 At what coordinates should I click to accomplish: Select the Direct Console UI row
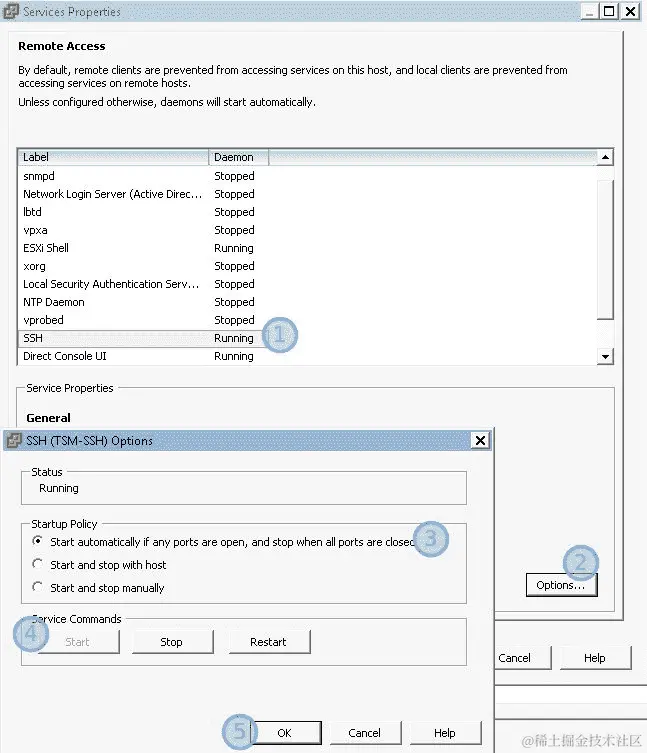pos(307,356)
